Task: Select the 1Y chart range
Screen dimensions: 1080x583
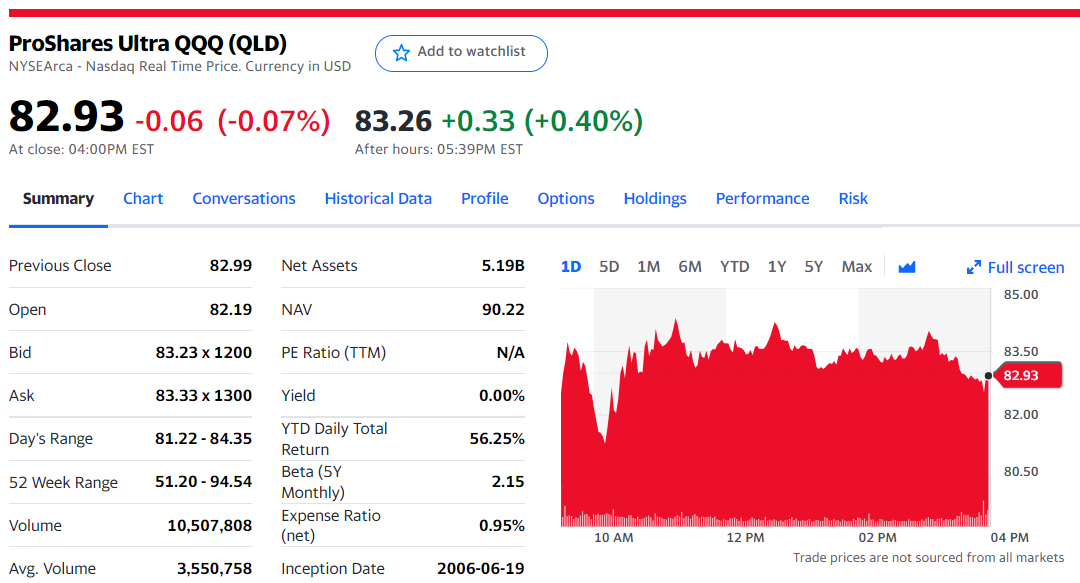Action: (x=777, y=267)
